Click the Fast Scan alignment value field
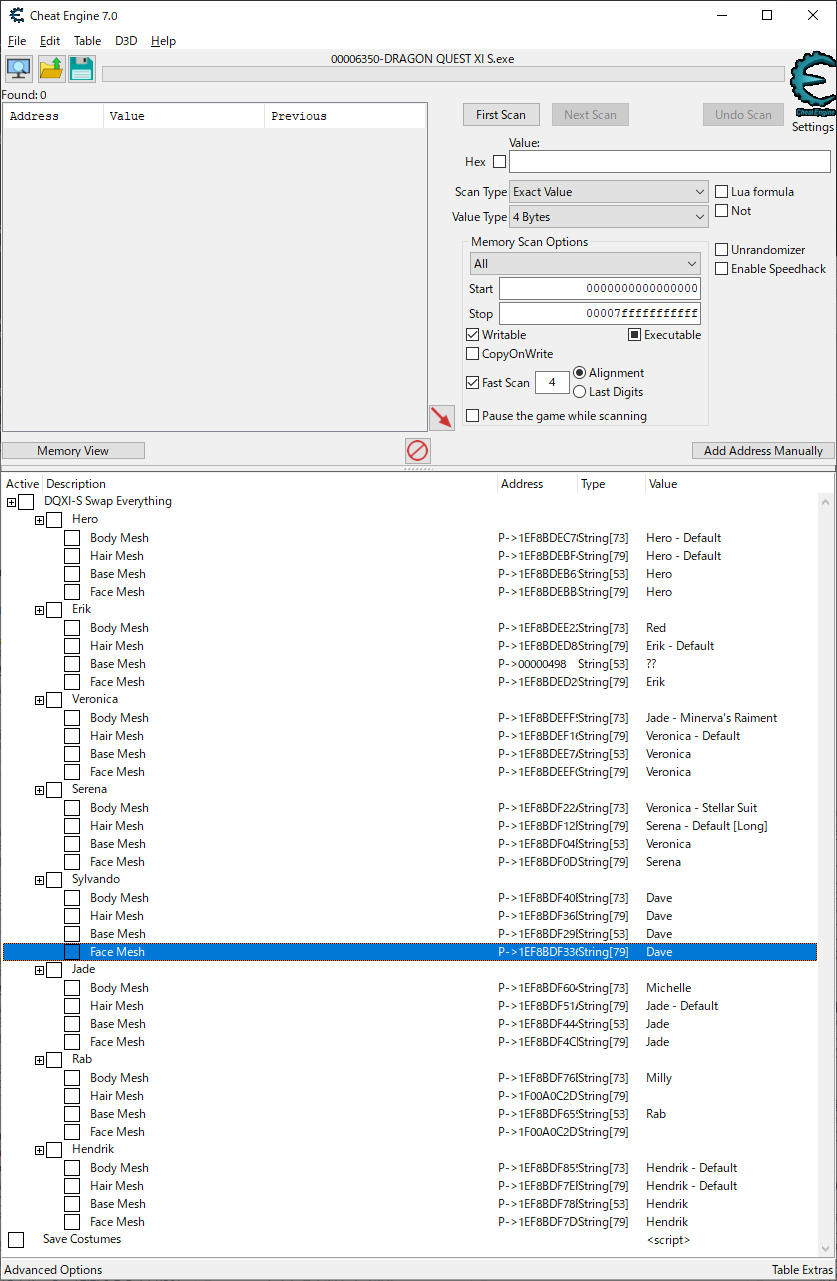This screenshot has height=1281, width=837. pyautogui.click(x=552, y=383)
